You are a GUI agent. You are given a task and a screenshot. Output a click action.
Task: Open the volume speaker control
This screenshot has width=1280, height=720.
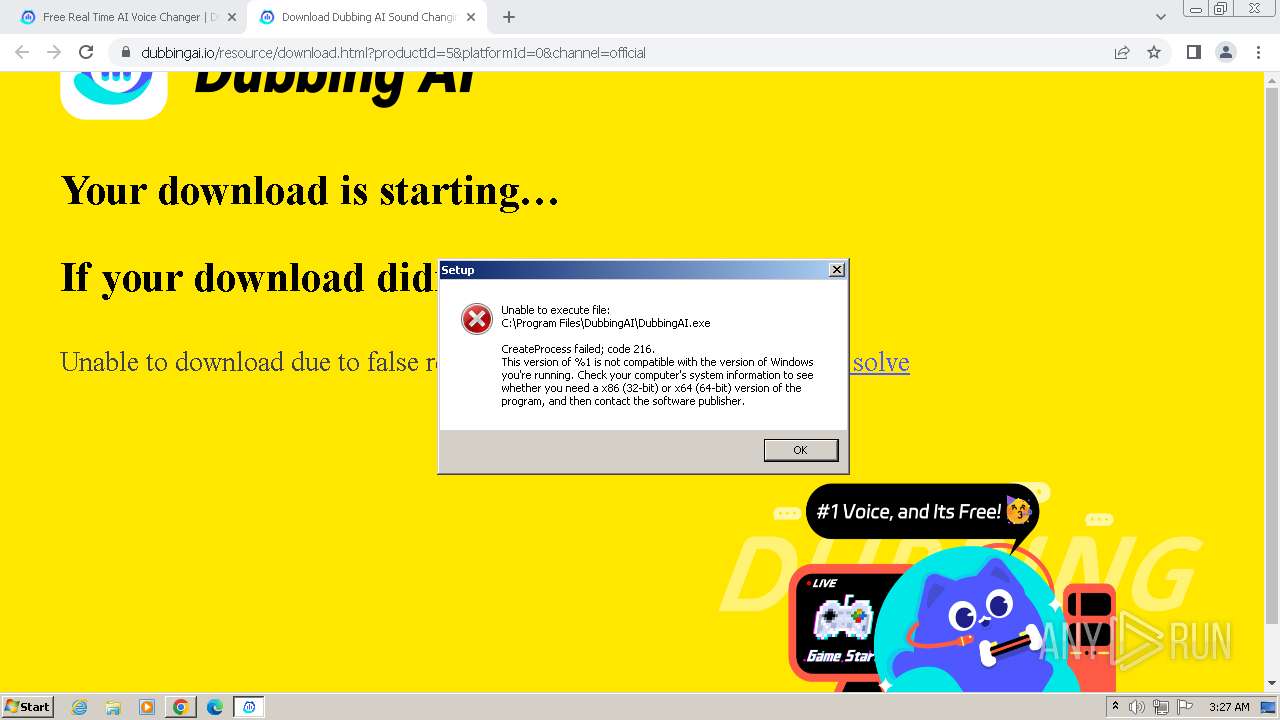click(x=1136, y=707)
